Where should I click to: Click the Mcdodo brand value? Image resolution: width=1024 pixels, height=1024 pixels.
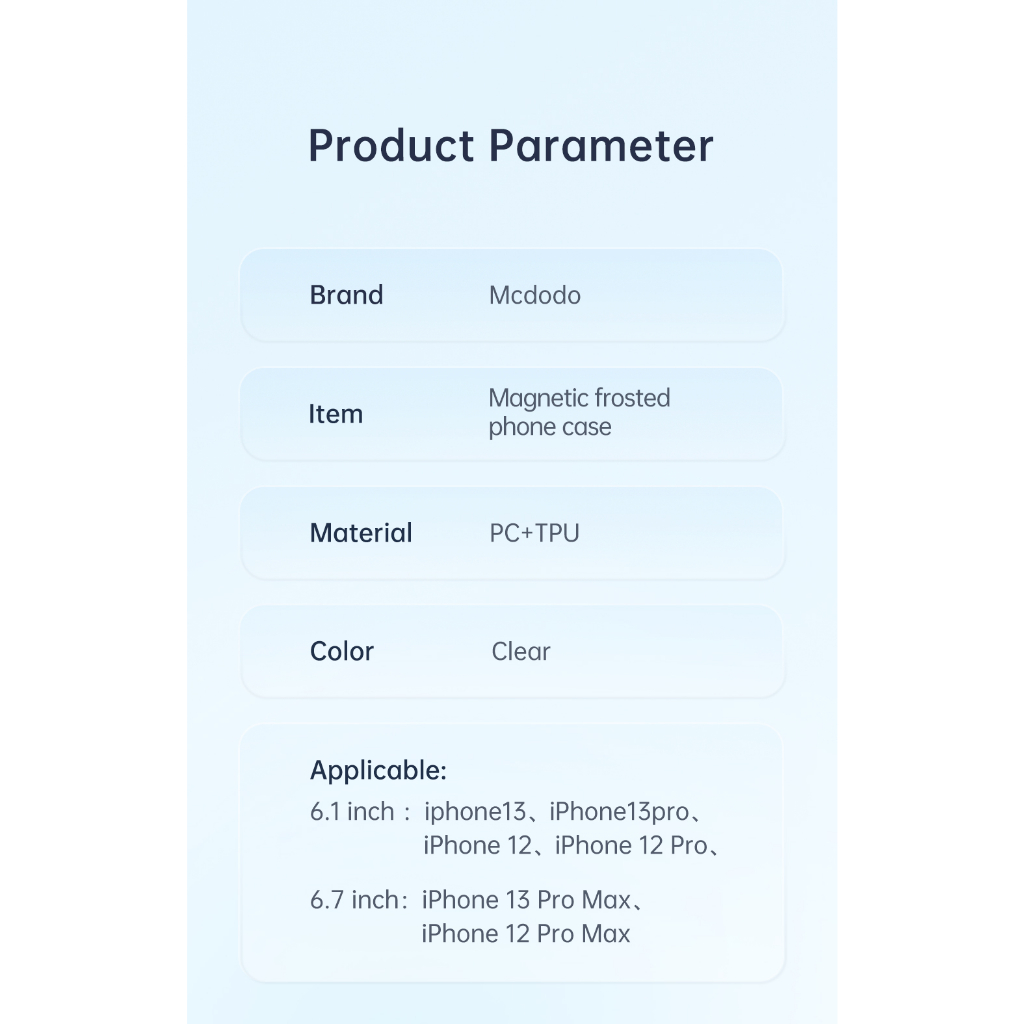tap(534, 296)
